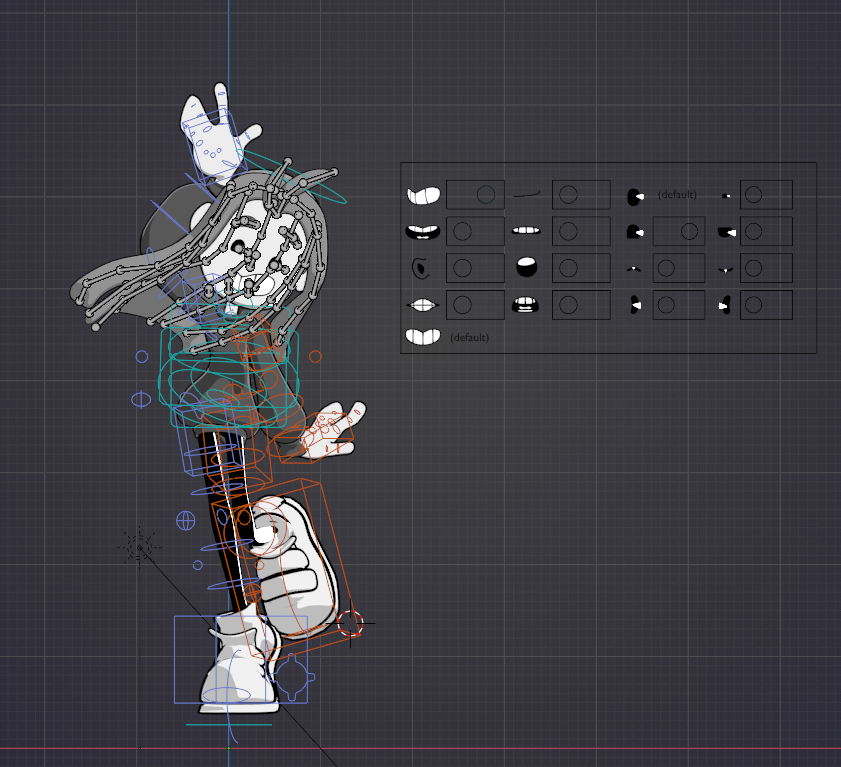Click the slider handle beside the square open mouth
The width and height of the screenshot is (841, 767).
(x=569, y=305)
